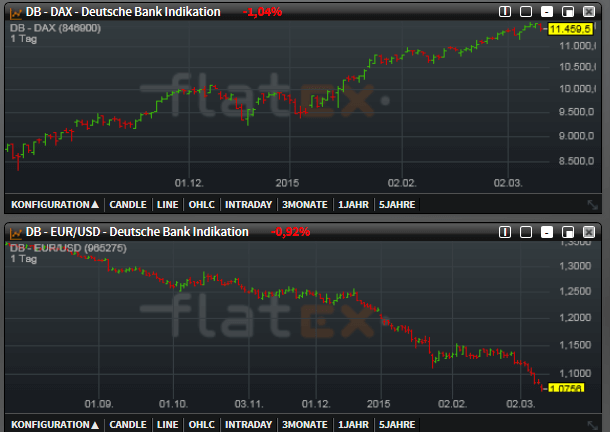Click the 02.03. date on the DAX axis
This screenshot has height=432, width=610.
508,183
